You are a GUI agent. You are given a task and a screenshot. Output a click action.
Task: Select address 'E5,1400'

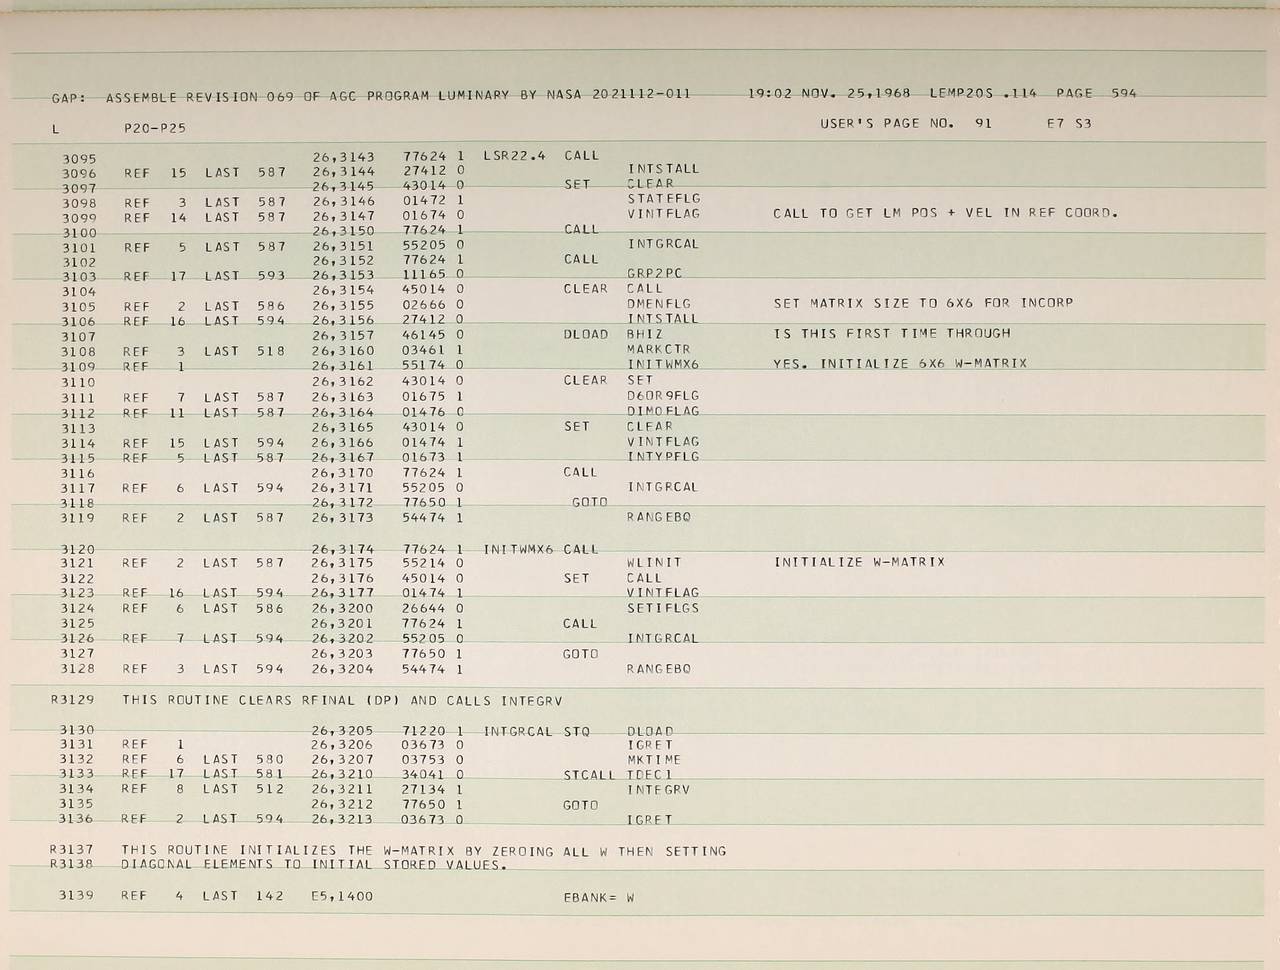pyautogui.click(x=342, y=896)
